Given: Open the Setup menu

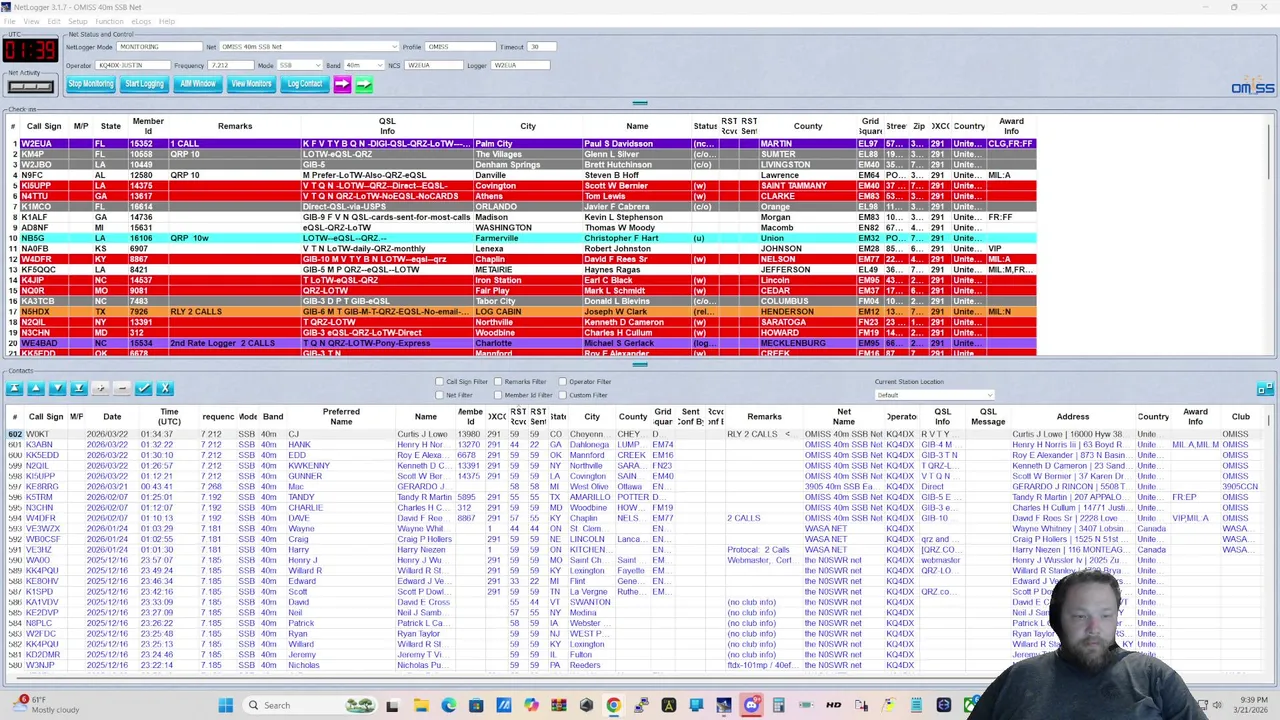Looking at the screenshot, I should coord(77,21).
